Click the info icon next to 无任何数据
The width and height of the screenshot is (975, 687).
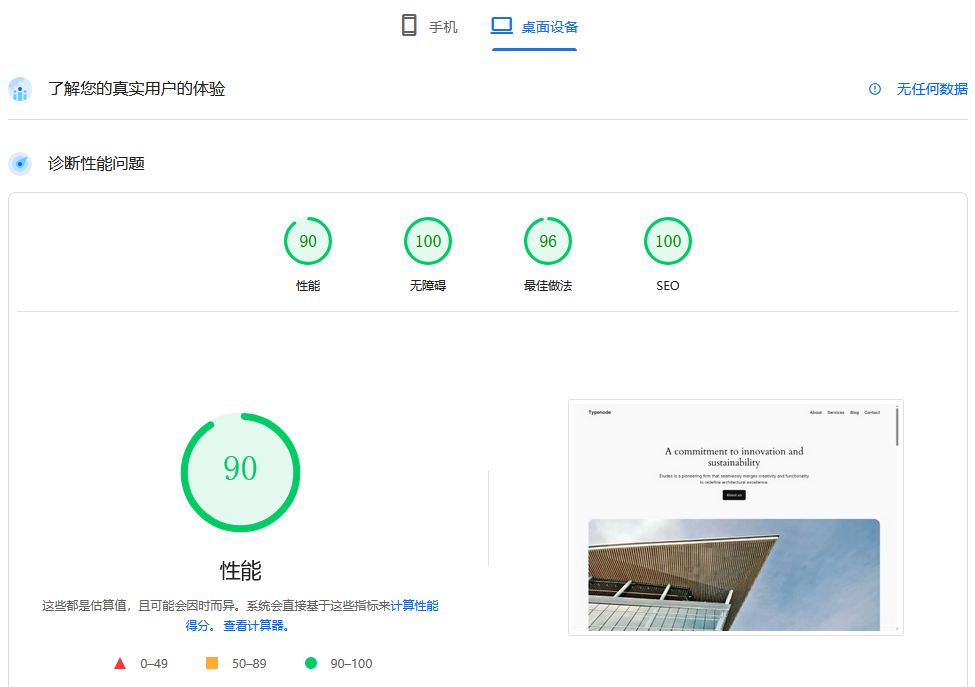tap(875, 89)
